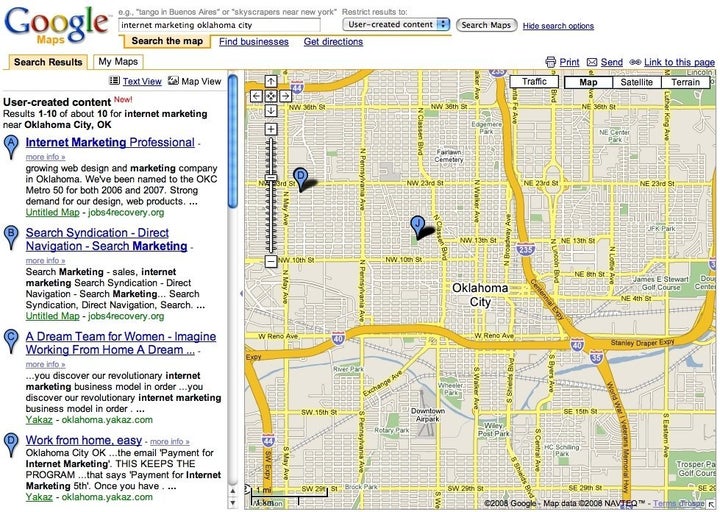The width and height of the screenshot is (720, 512).
Task: Pan the map right with the arrow
Action: [x=285, y=96]
